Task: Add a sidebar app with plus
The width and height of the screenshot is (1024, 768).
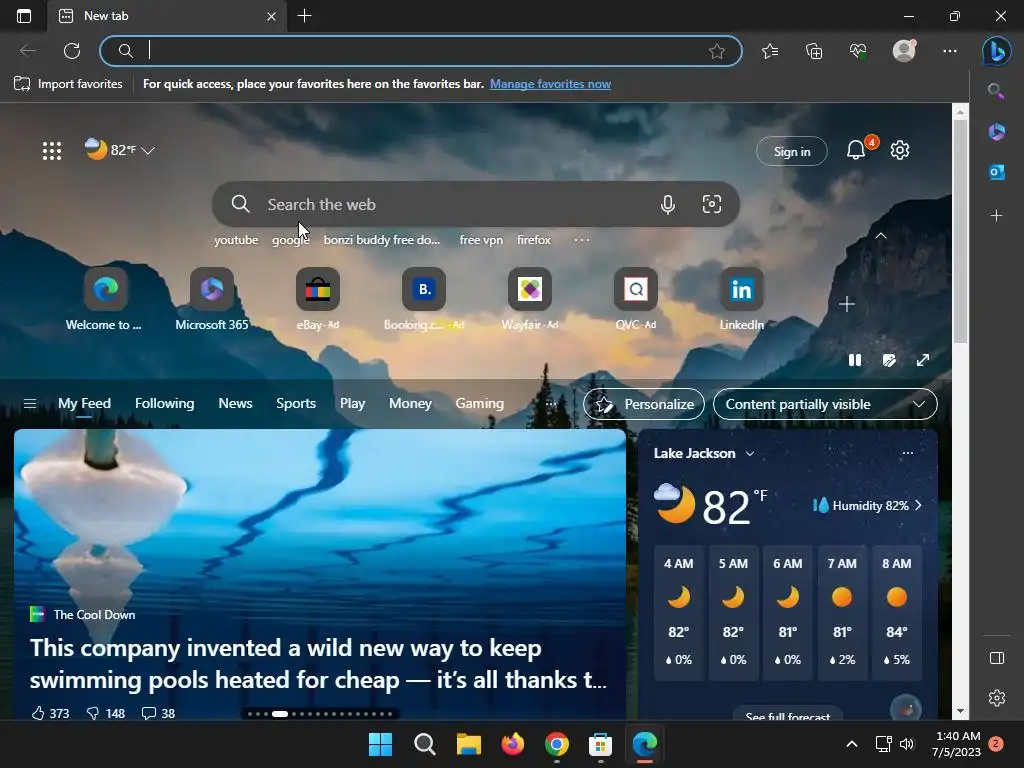Action: (996, 215)
